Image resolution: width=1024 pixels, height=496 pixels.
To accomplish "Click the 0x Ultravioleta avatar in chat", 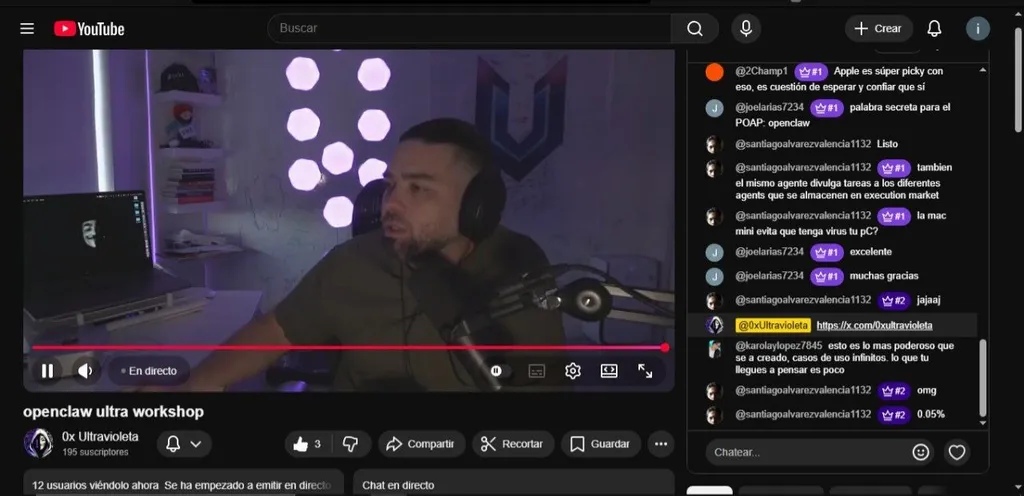I will (714, 325).
